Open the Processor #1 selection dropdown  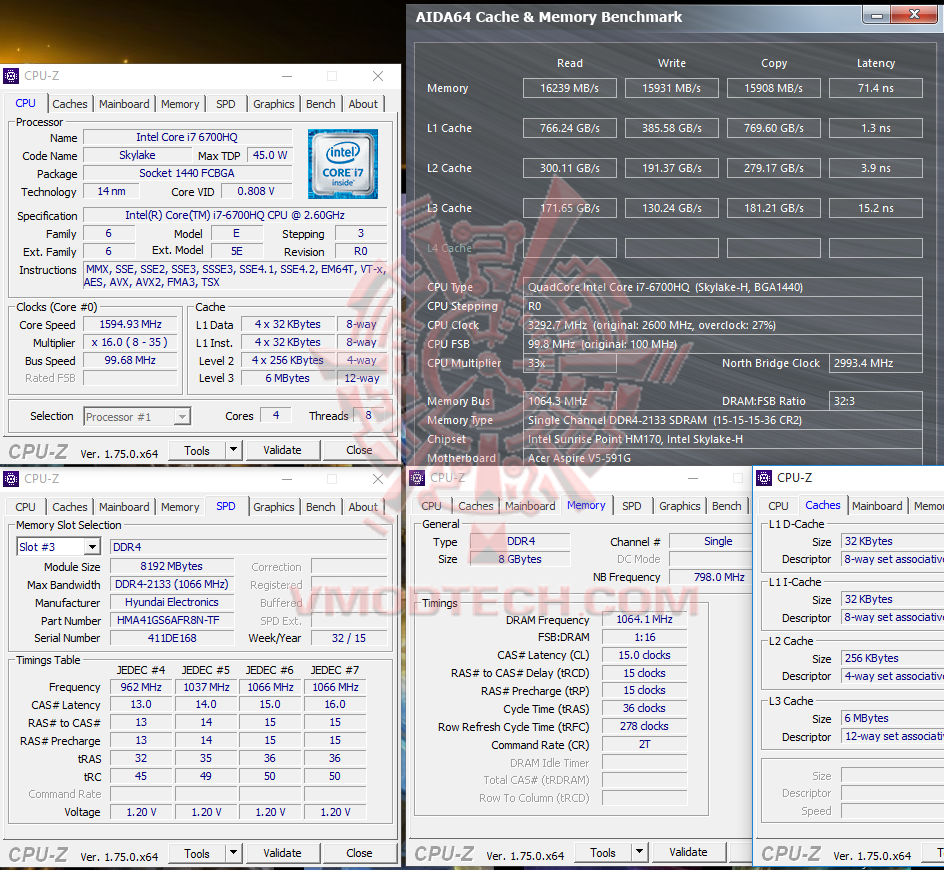(x=182, y=417)
